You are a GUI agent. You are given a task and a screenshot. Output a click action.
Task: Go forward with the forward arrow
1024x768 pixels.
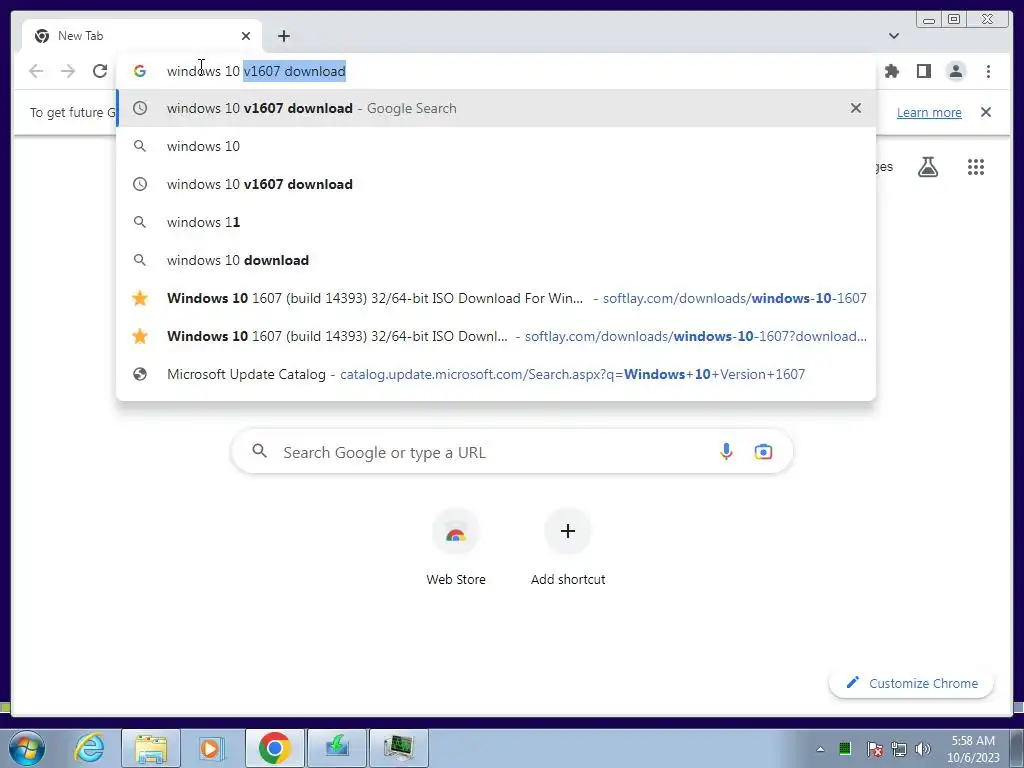(68, 71)
